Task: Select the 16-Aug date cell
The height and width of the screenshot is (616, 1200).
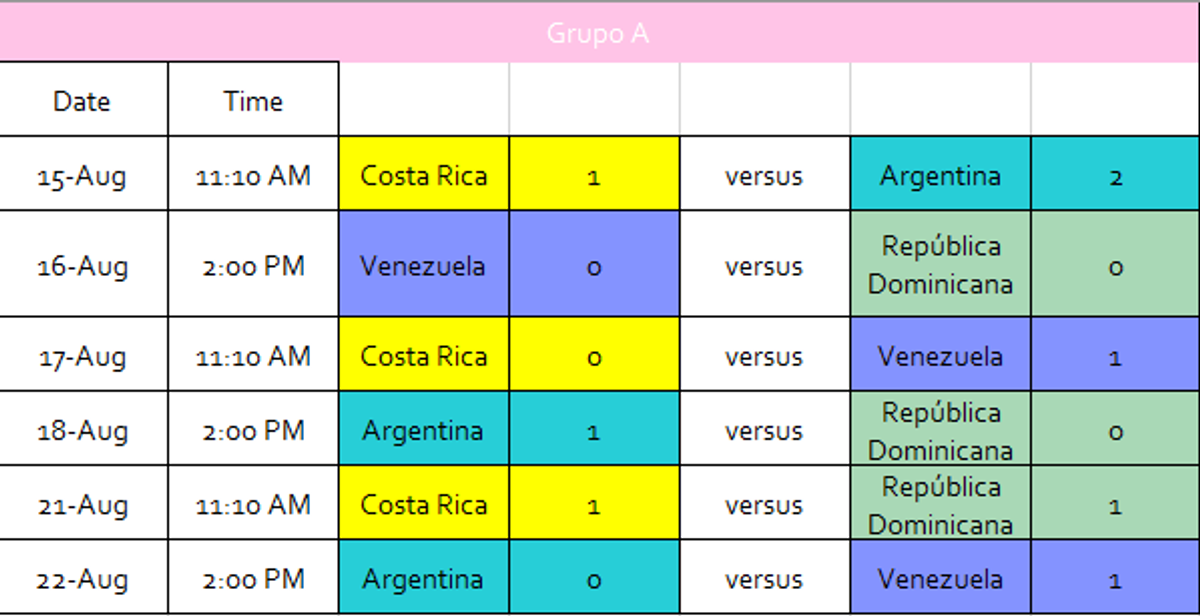Action: click(84, 265)
